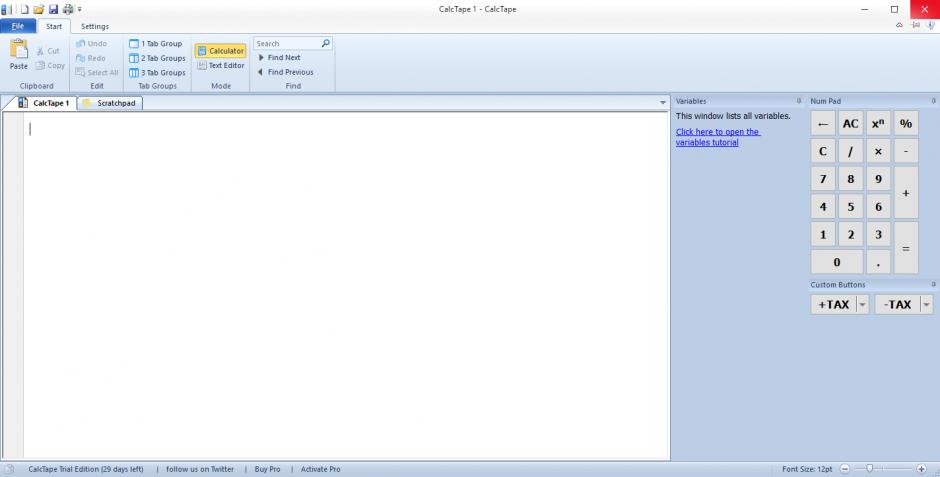
Task: Click the x to the n power key
Action: click(x=878, y=123)
